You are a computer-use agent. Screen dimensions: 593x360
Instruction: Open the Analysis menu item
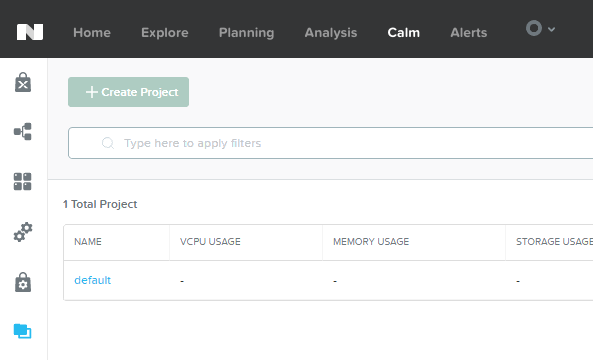coord(331,33)
